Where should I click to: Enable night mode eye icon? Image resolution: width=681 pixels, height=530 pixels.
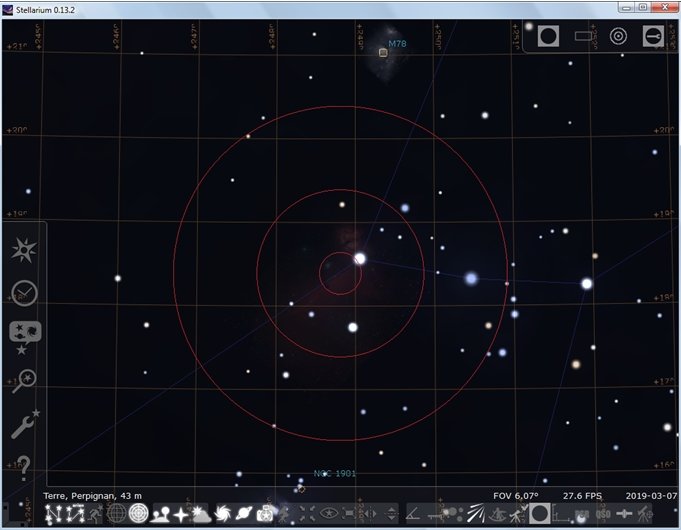pos(329,514)
